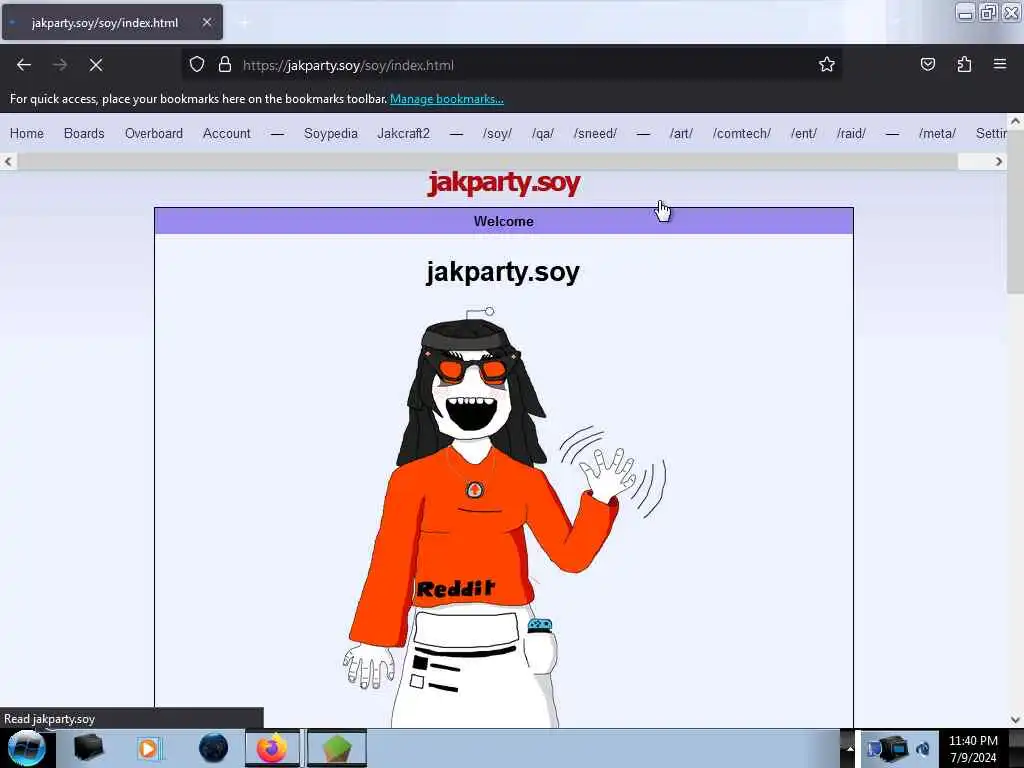Open the Home nav item
Screen dimensions: 1024x768
coord(27,133)
